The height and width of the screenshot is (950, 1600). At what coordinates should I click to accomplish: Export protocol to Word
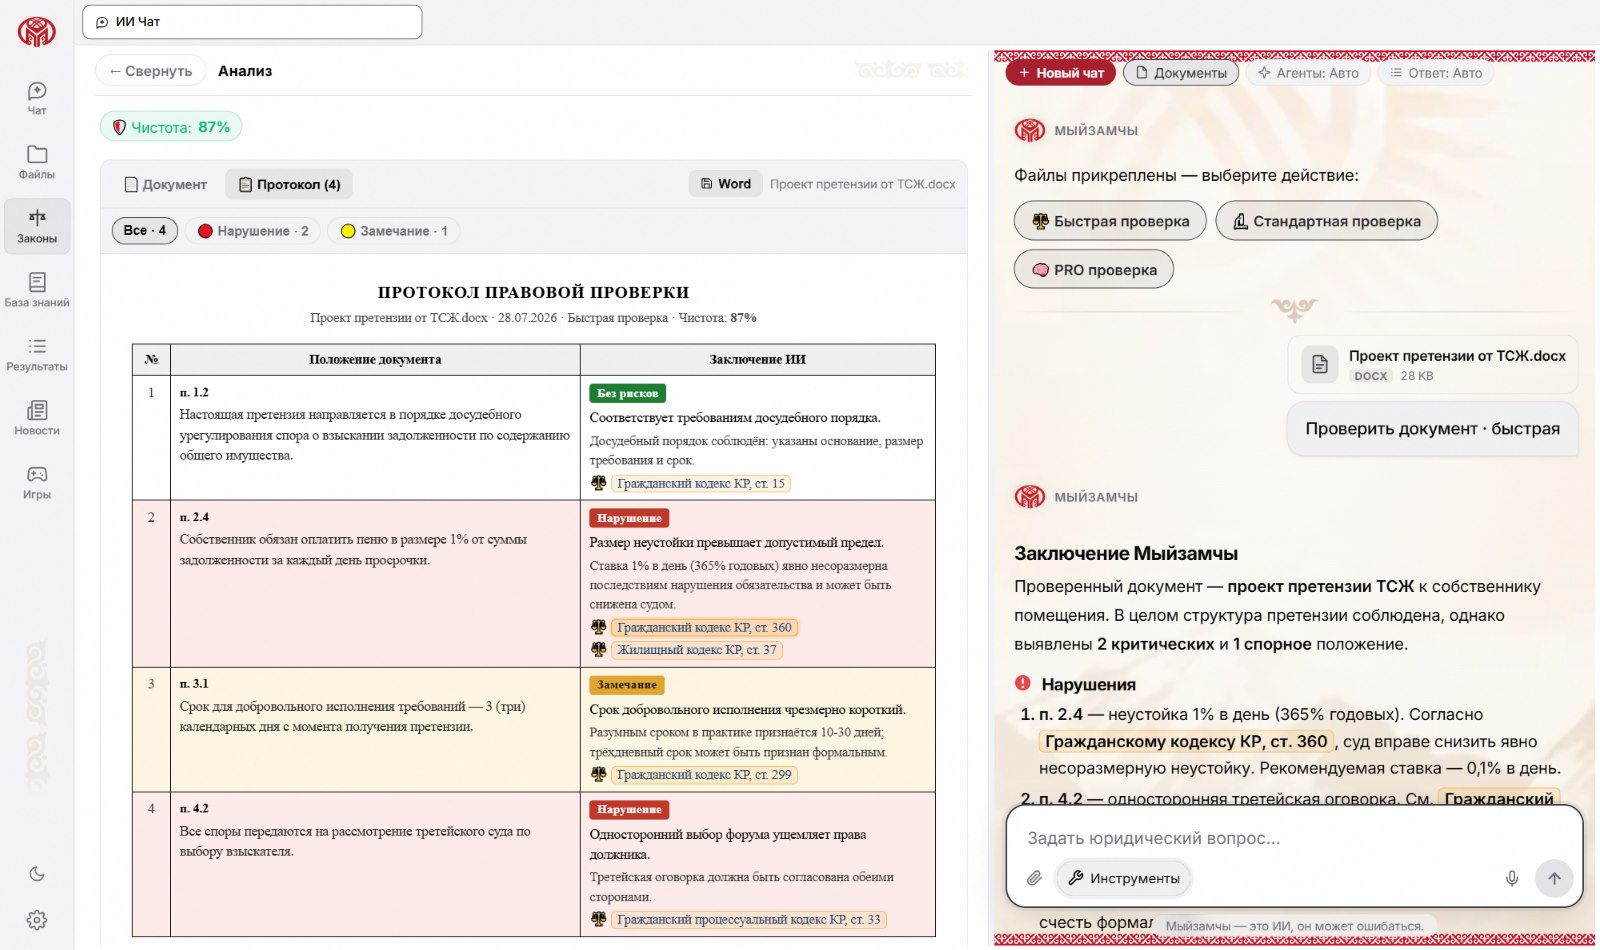click(x=726, y=184)
